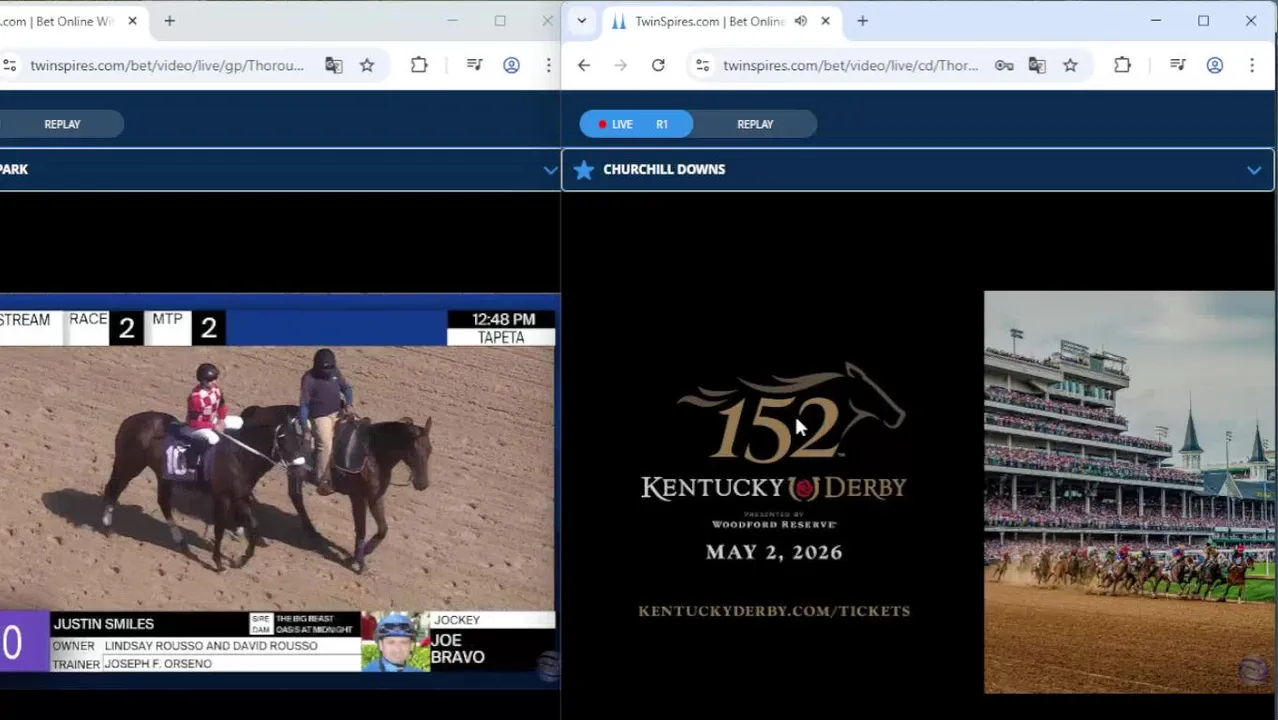Select the TwinSpires.com tab title in right window

point(709,21)
